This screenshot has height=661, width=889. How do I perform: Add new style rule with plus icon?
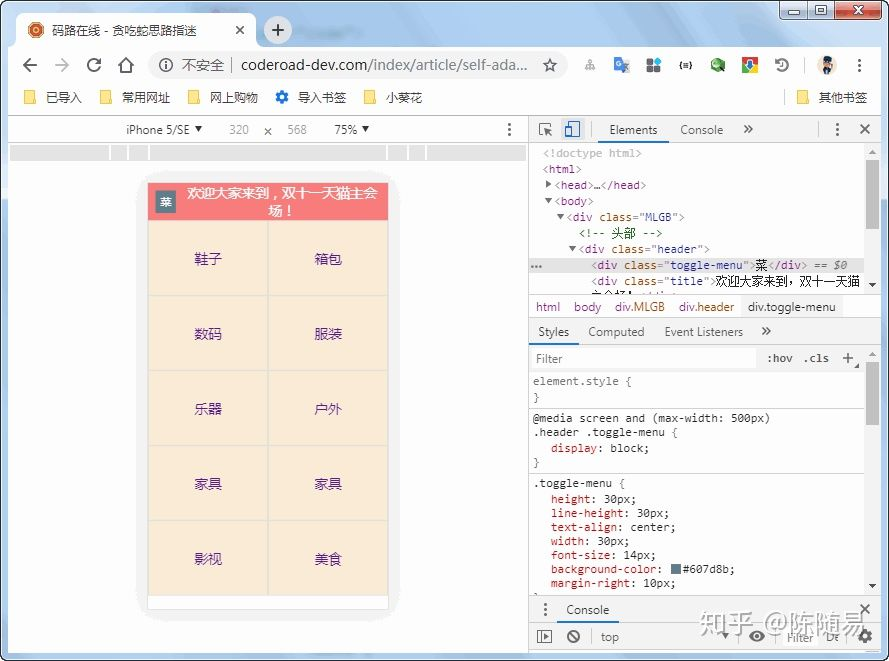(848, 358)
